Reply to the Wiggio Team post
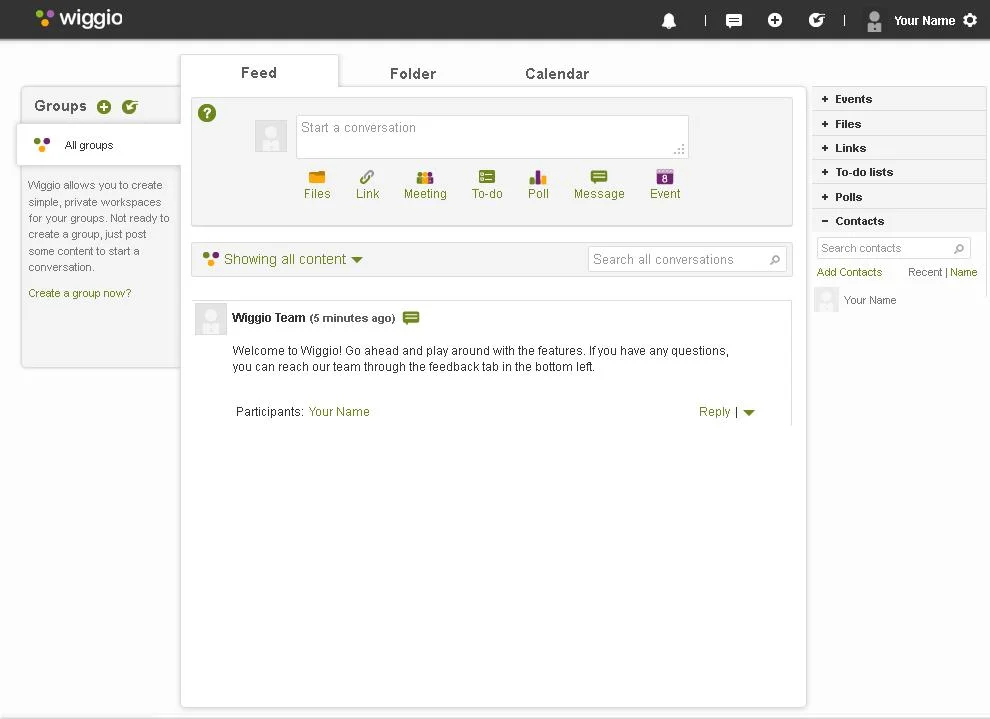This screenshot has width=990, height=719. [714, 412]
